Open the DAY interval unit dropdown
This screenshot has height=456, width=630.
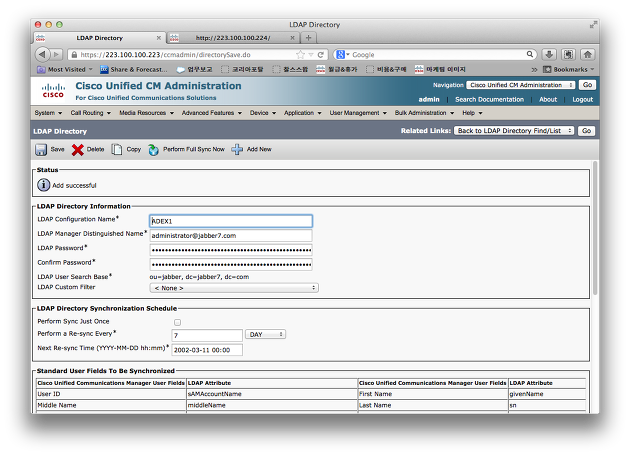click(266, 334)
